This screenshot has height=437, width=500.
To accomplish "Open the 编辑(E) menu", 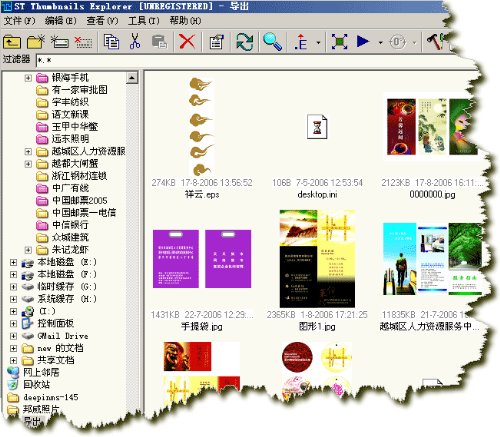I will point(61,21).
